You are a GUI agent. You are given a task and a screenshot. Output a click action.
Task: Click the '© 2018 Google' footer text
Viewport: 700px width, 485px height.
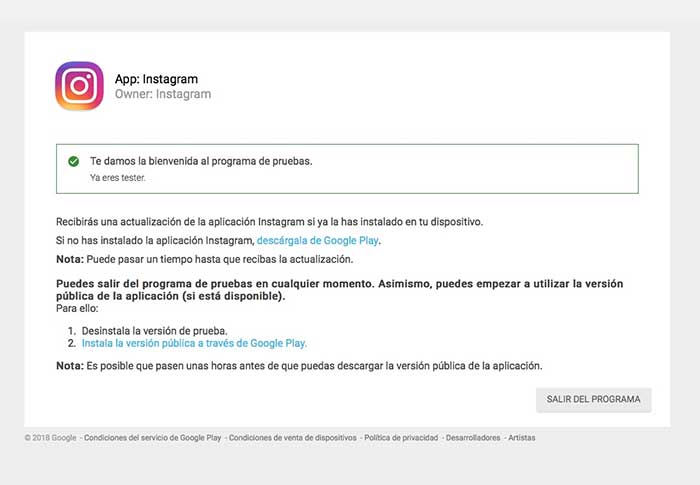coord(50,438)
